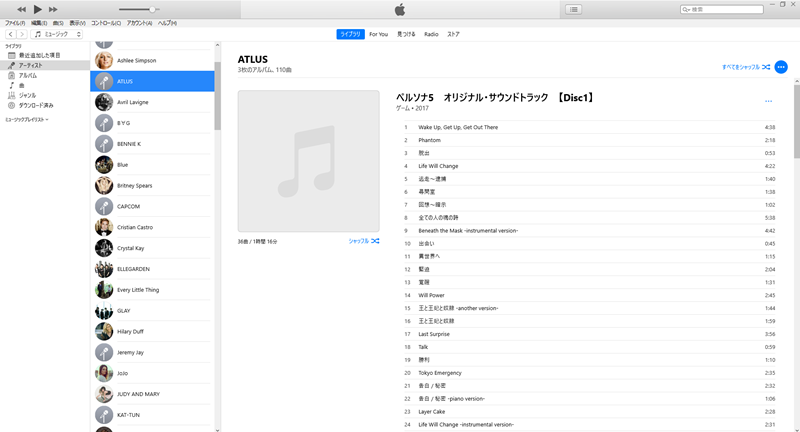Select track Beneath the Mask -instrumental version-
Viewport: 800px width, 432px height.
(589, 231)
